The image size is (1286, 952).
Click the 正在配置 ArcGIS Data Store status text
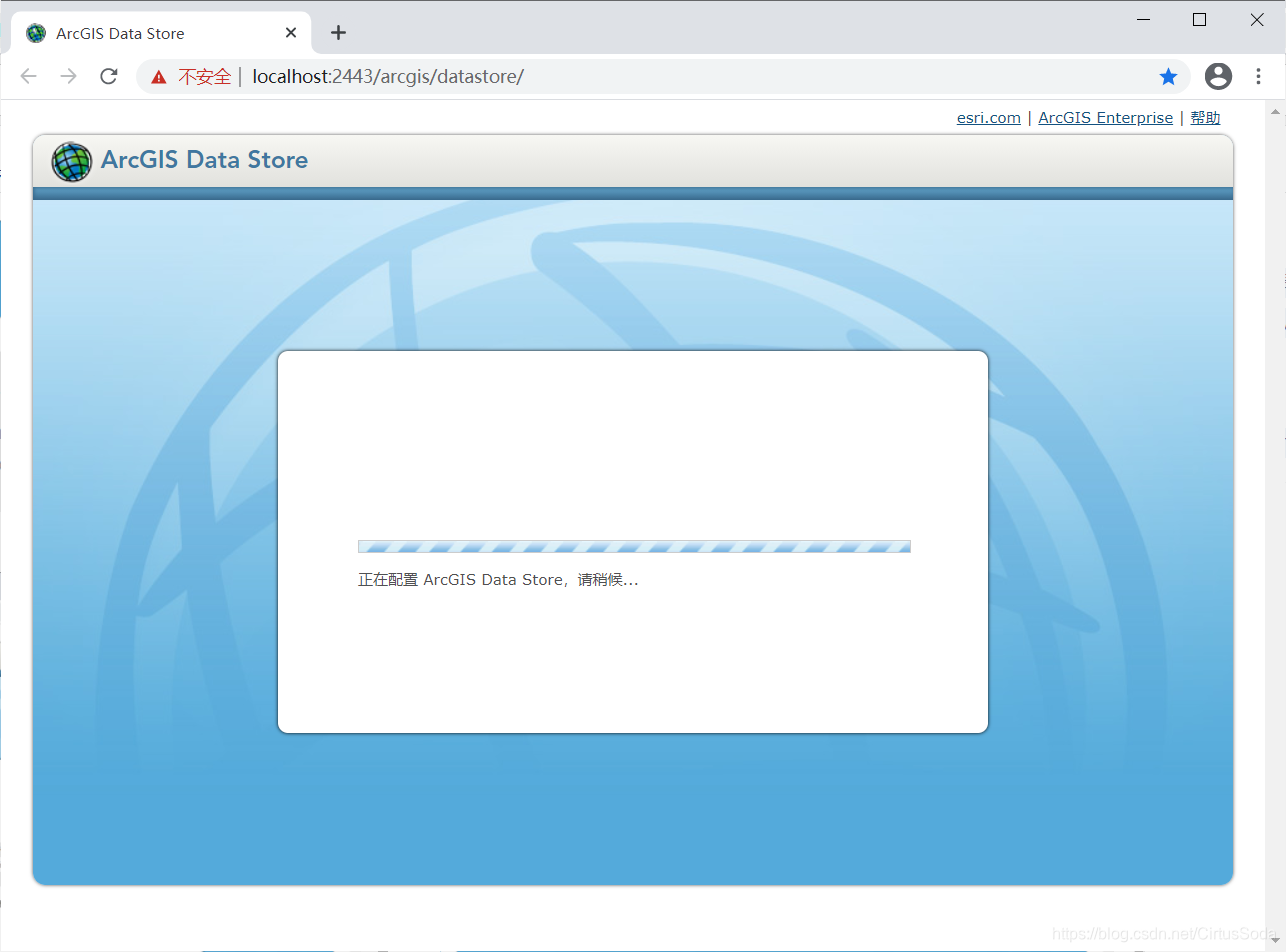498,580
